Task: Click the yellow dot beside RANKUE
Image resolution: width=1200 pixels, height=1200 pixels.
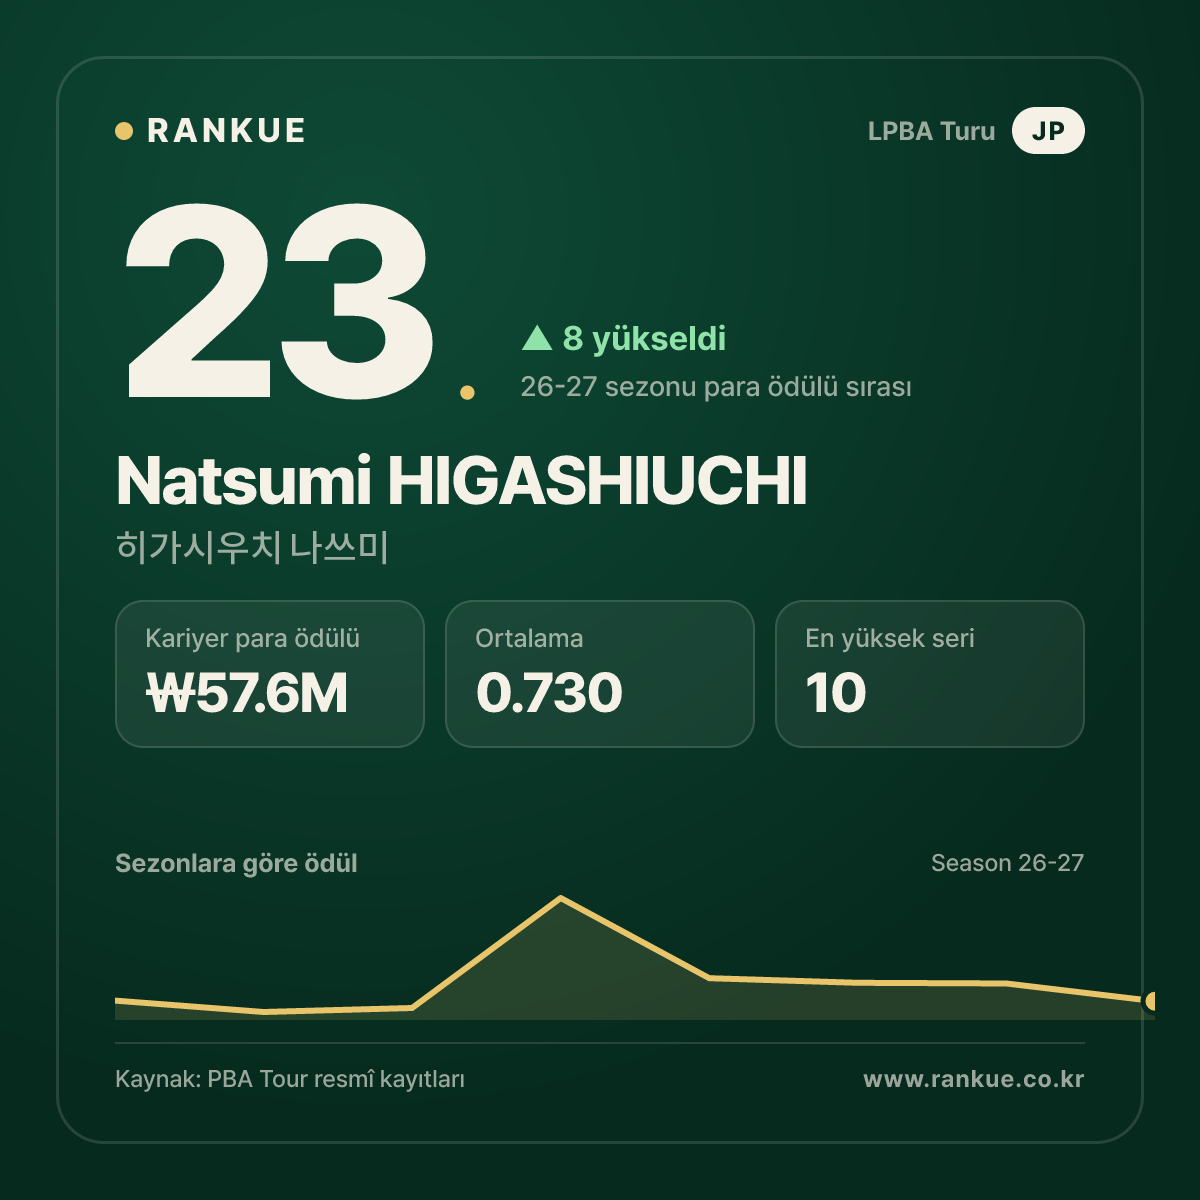Action: point(124,131)
